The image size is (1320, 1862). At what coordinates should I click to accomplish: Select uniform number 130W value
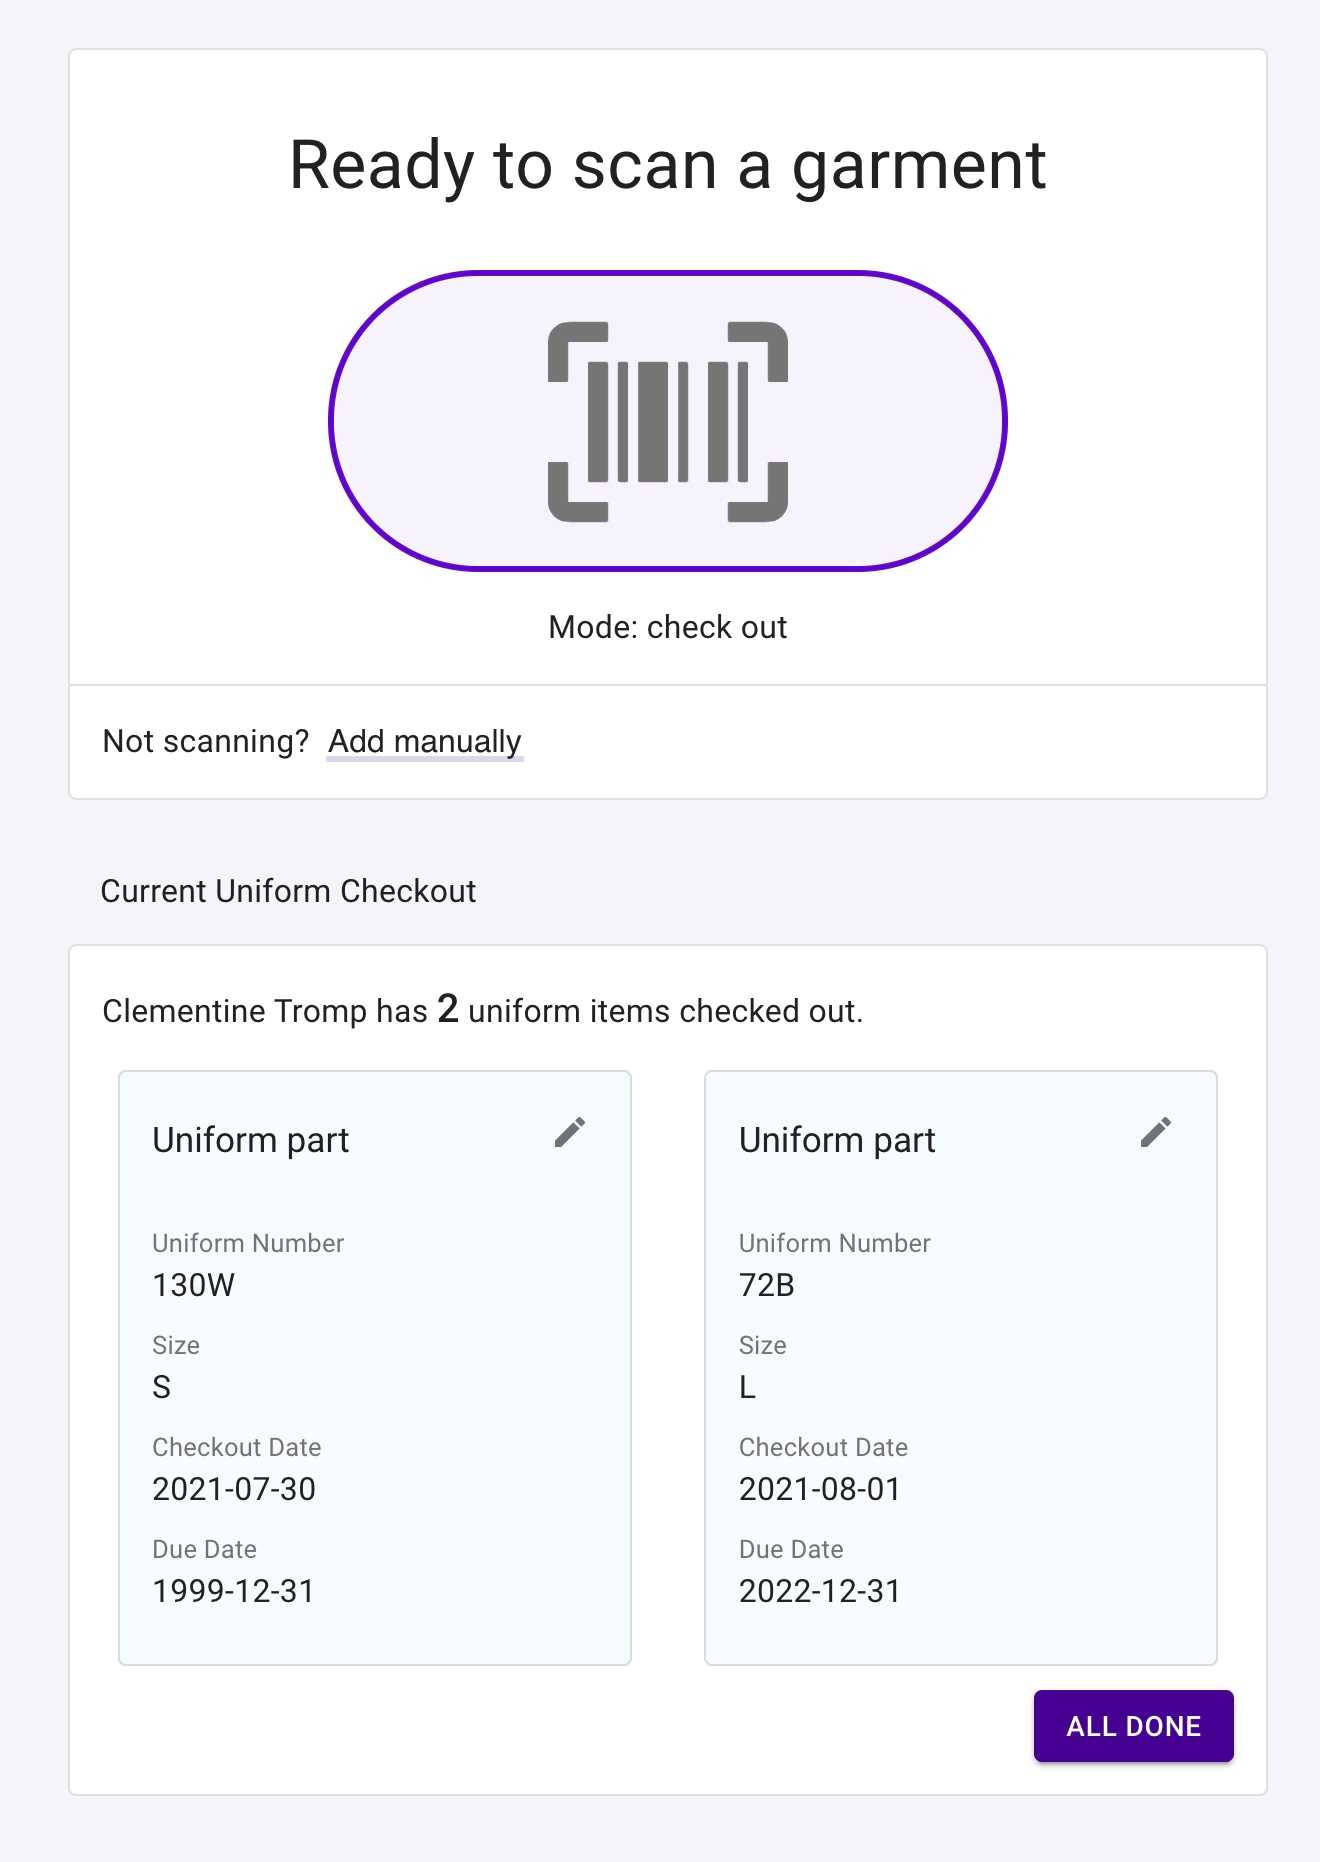(193, 1285)
